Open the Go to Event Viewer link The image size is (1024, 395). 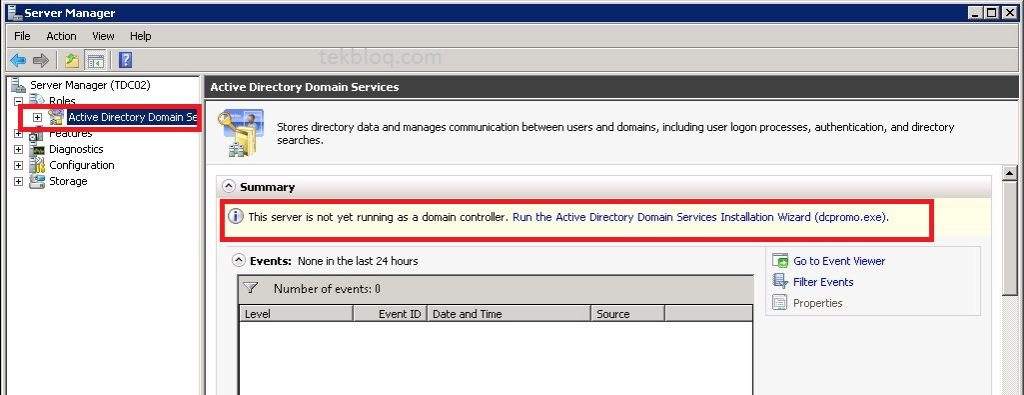click(x=839, y=261)
